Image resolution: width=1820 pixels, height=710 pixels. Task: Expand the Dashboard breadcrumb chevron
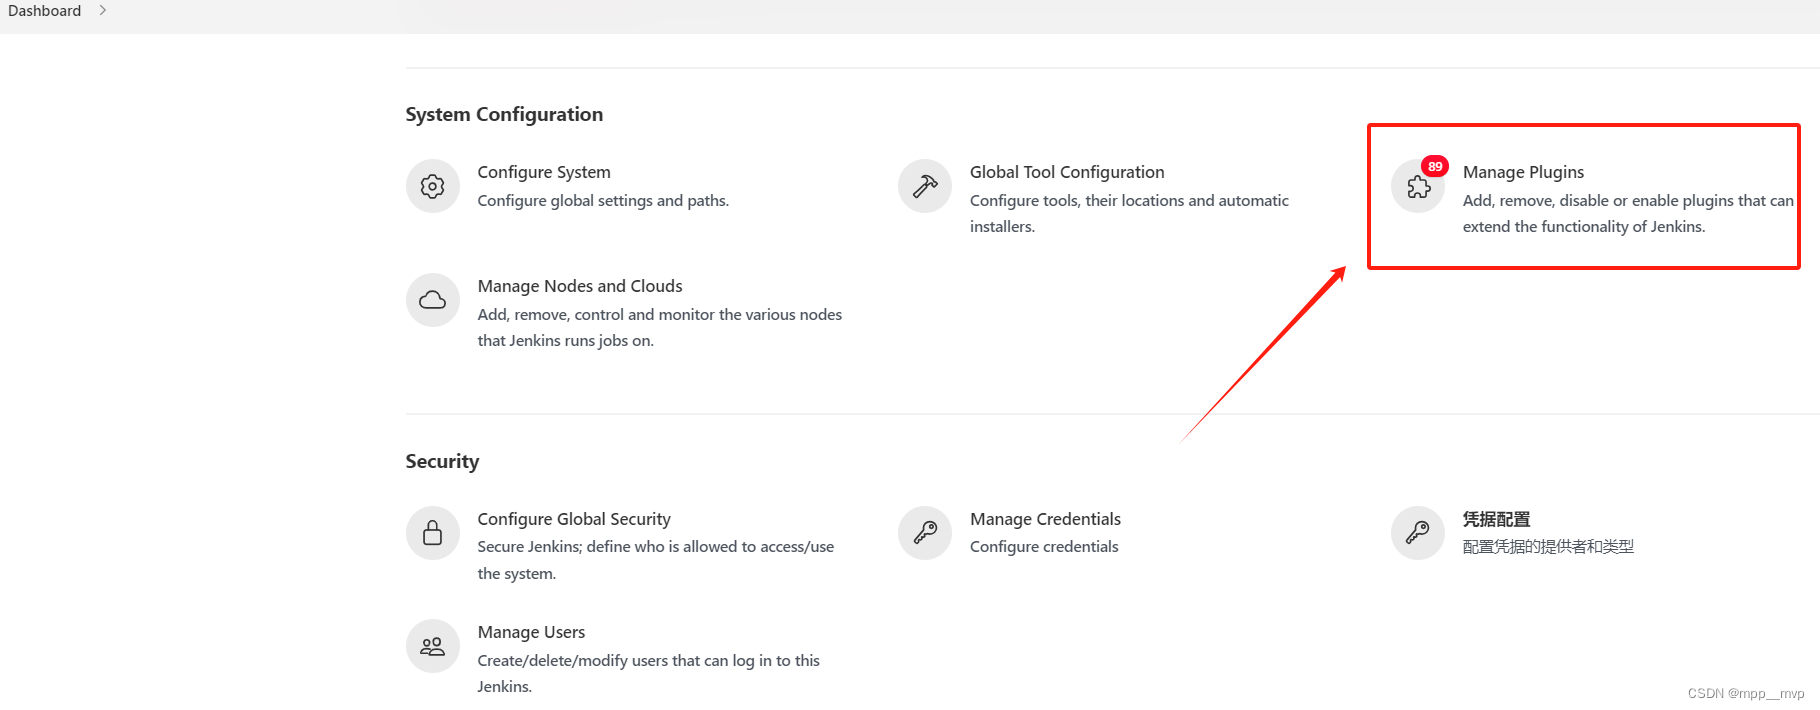click(x=102, y=11)
